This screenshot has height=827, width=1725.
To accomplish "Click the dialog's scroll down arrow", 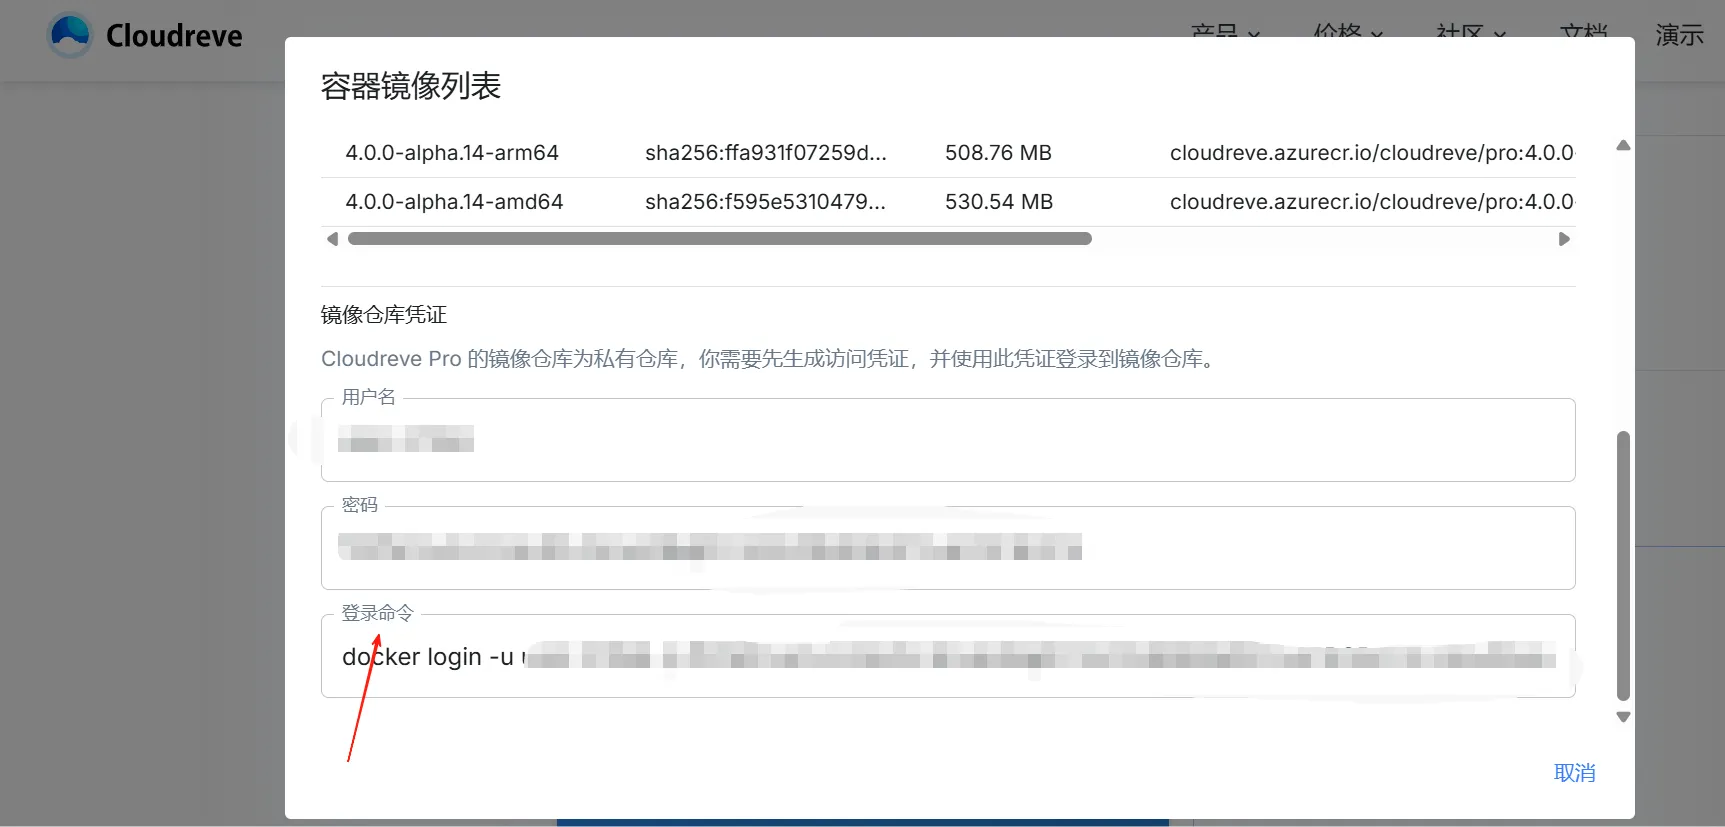I will click(1623, 716).
